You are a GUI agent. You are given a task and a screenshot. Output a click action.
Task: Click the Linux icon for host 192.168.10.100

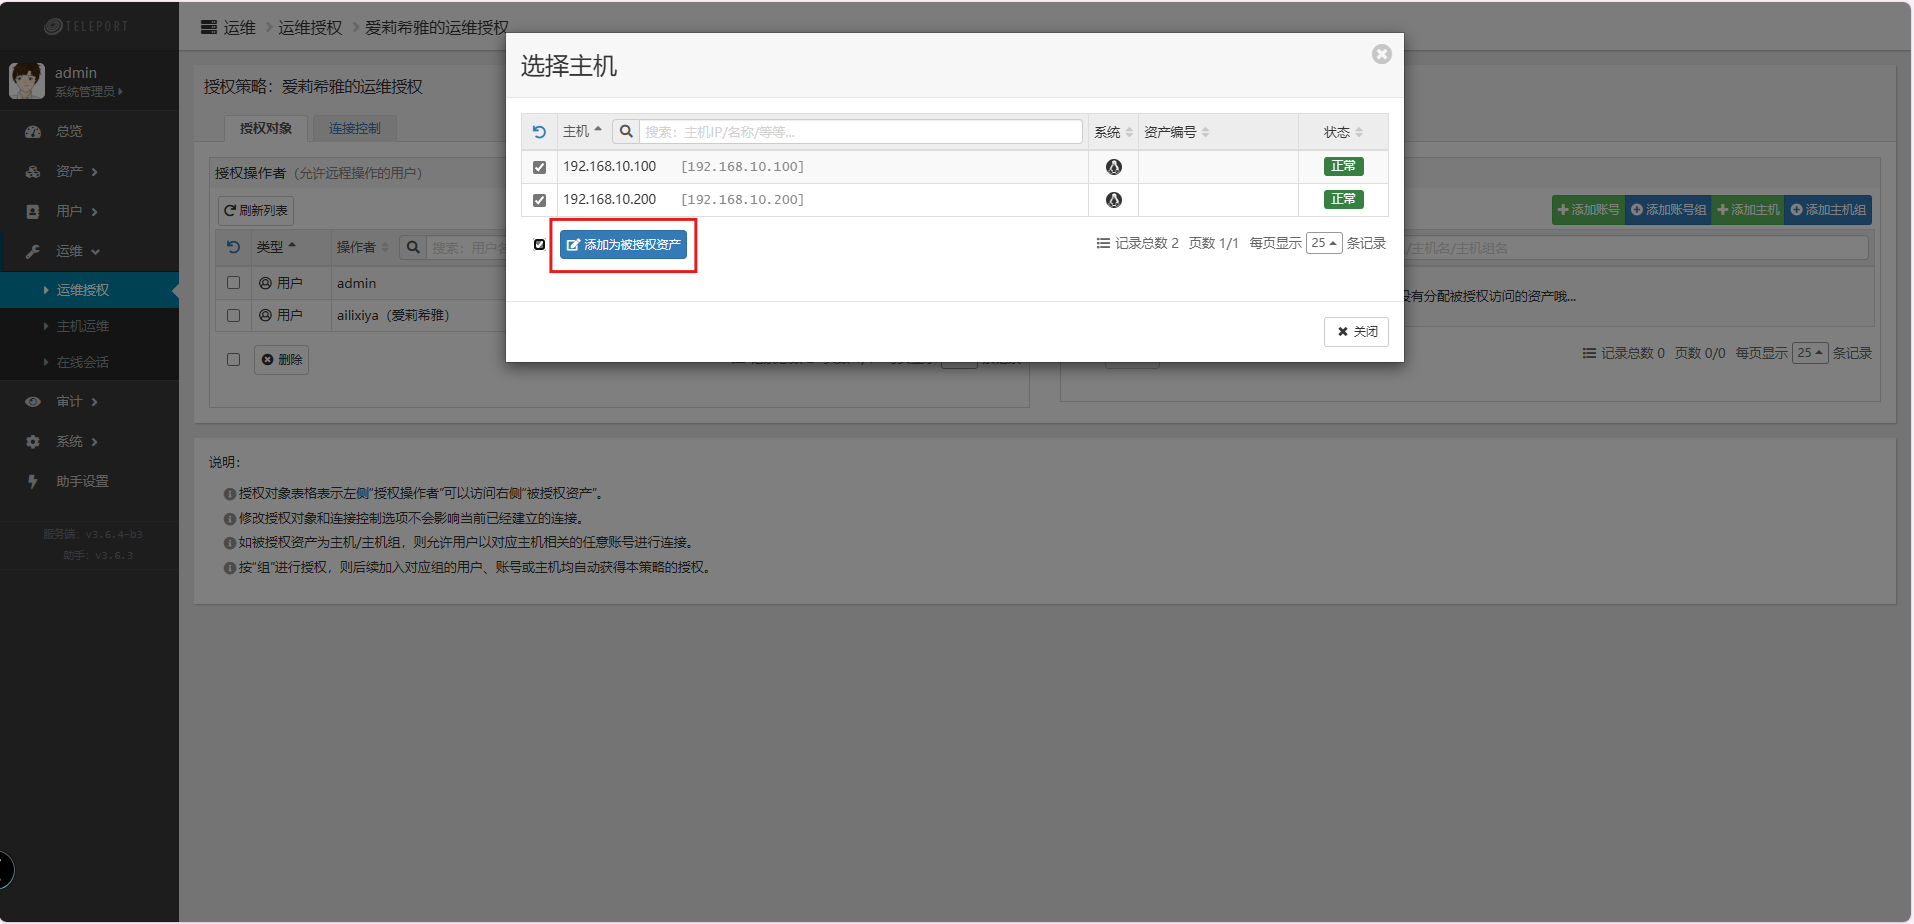click(1113, 167)
